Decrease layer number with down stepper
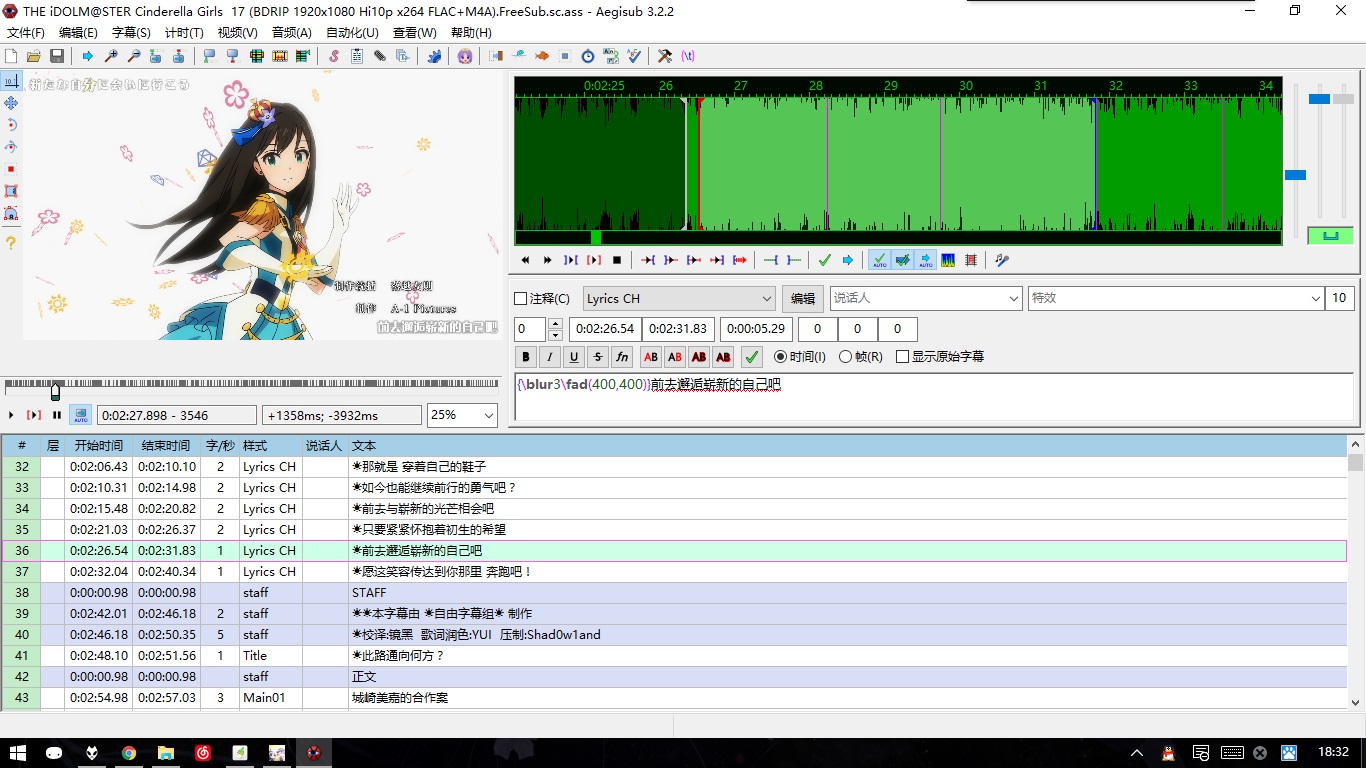Image resolution: width=1366 pixels, height=768 pixels. coord(556,335)
